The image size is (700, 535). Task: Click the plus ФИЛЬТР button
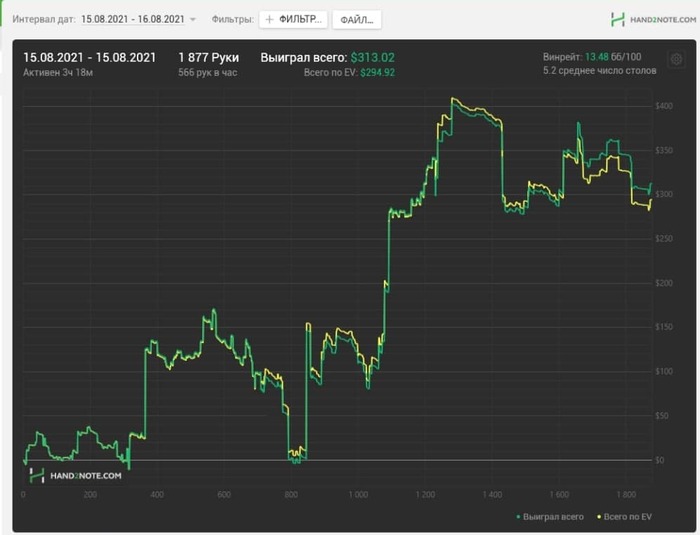[293, 19]
